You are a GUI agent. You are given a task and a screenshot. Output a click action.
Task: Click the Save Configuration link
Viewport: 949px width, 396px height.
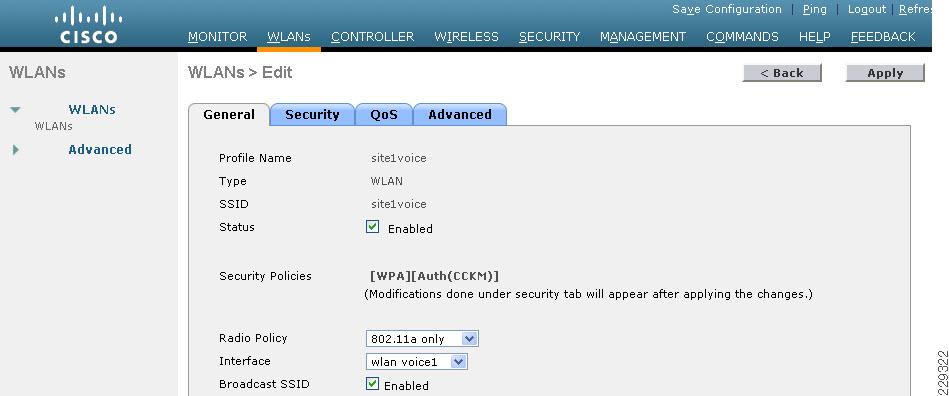coord(727,9)
